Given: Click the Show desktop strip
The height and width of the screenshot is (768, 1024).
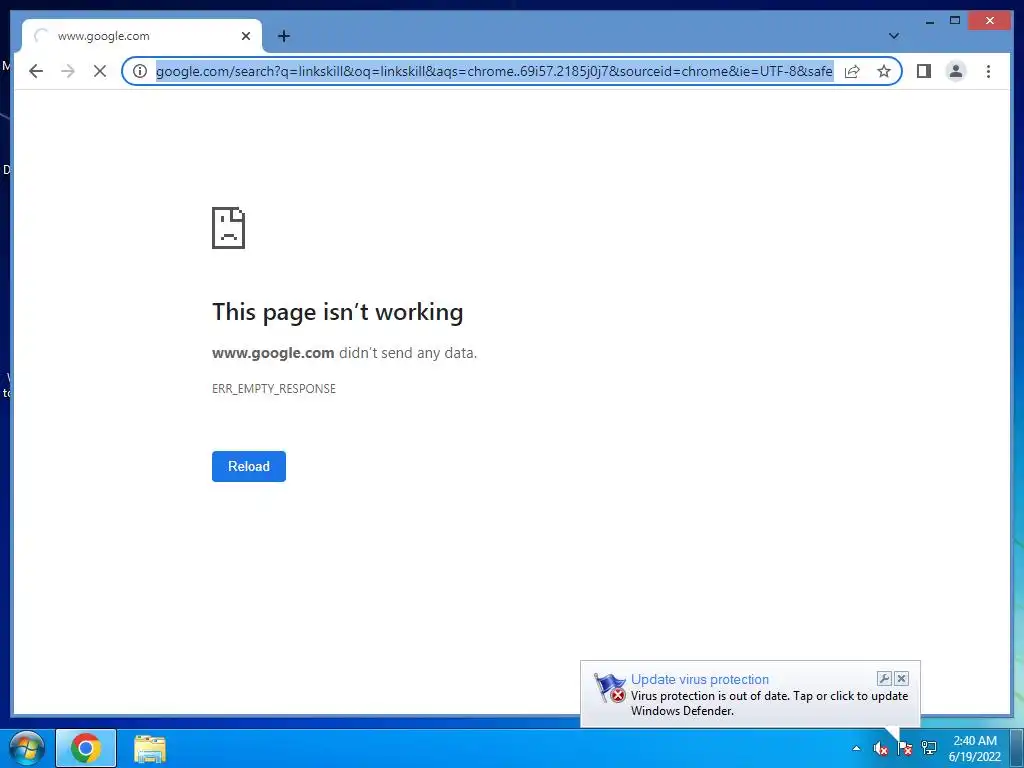Looking at the screenshot, I should pos(1017,748).
